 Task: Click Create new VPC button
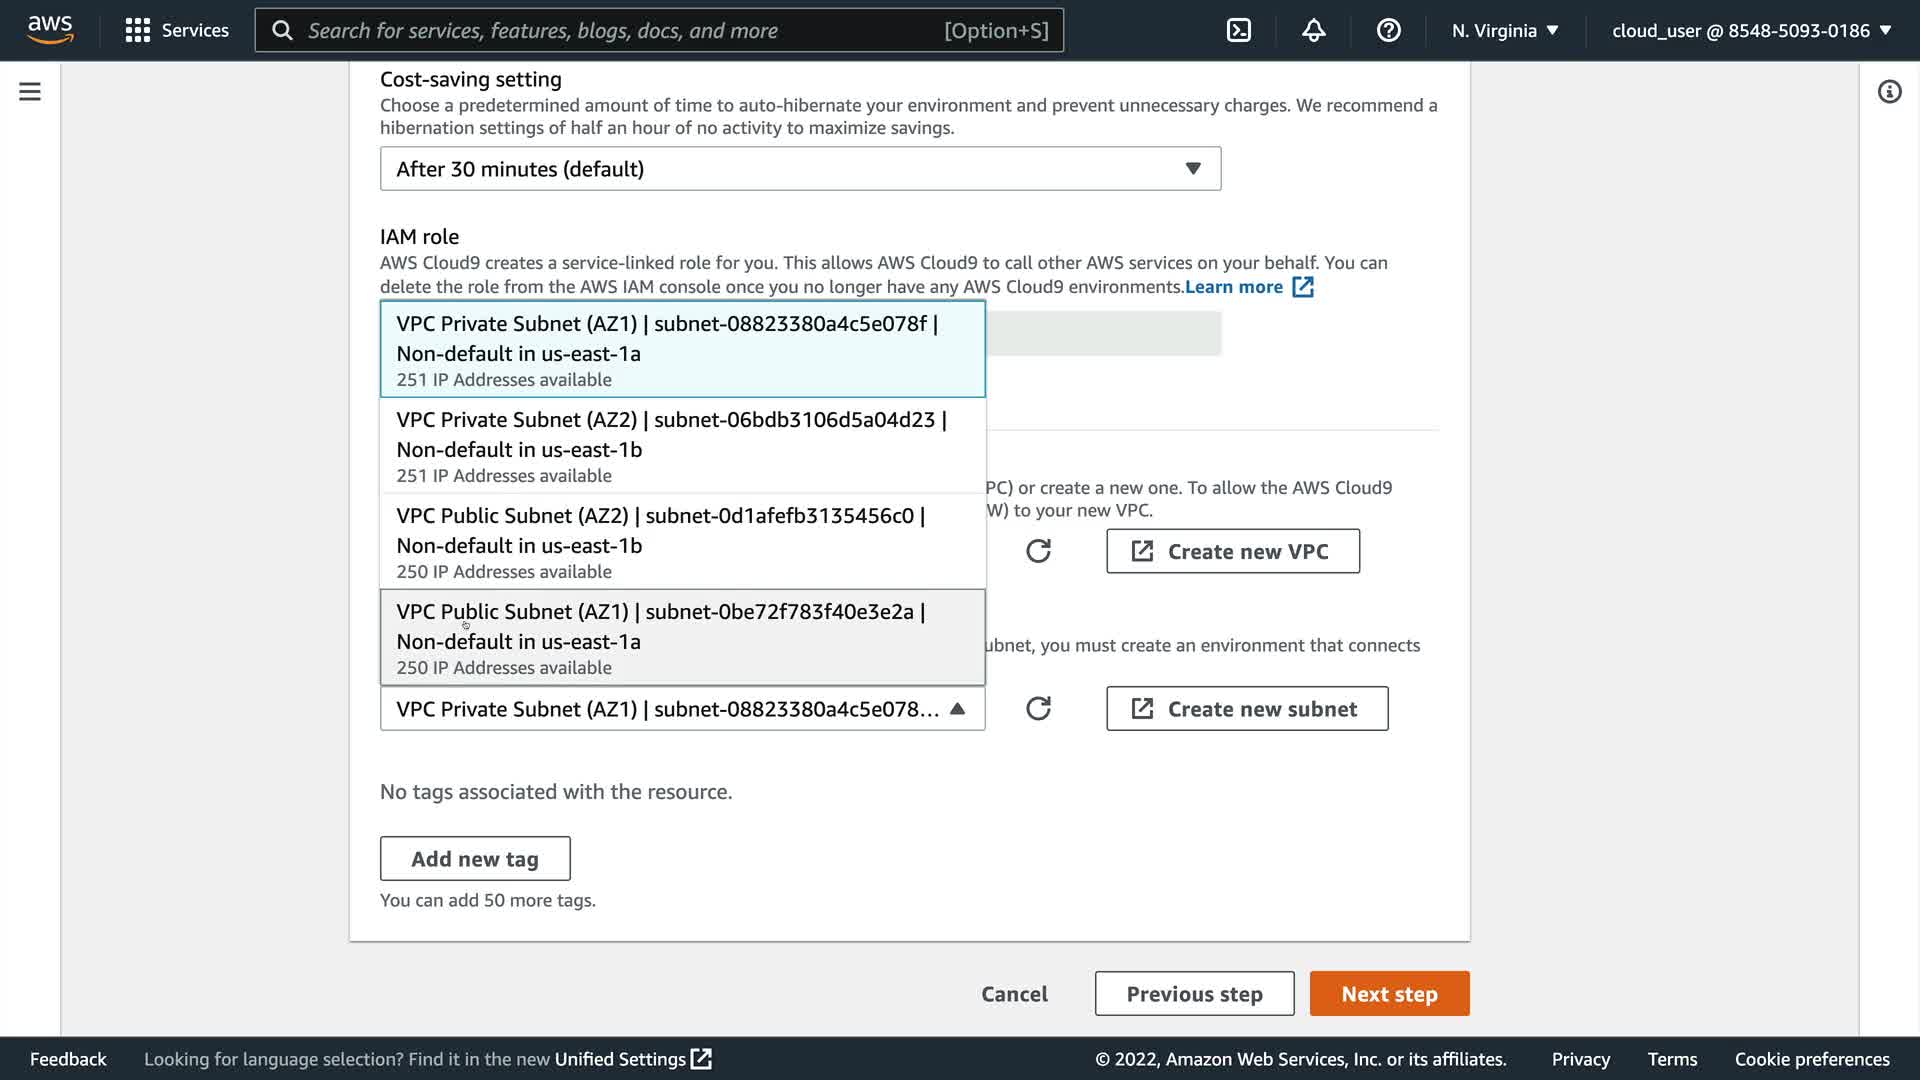1232,551
